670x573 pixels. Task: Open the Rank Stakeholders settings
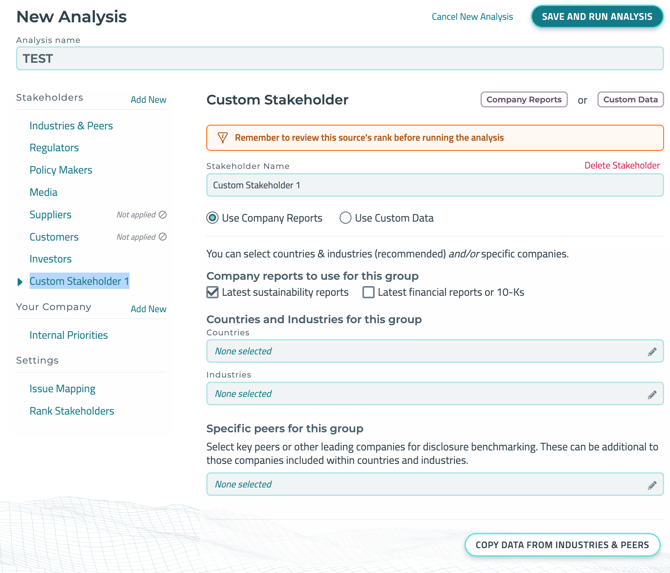(x=72, y=411)
